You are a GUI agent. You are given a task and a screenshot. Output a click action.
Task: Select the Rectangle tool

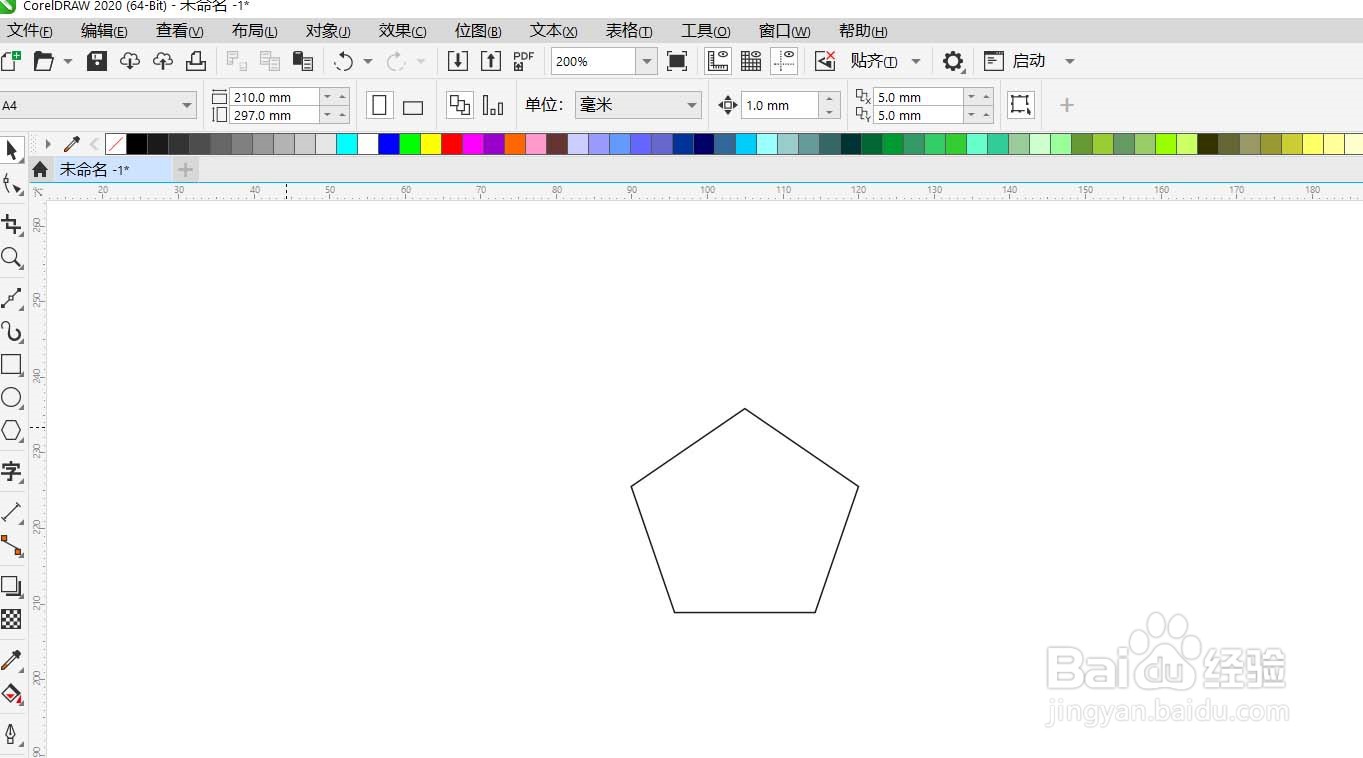point(12,365)
